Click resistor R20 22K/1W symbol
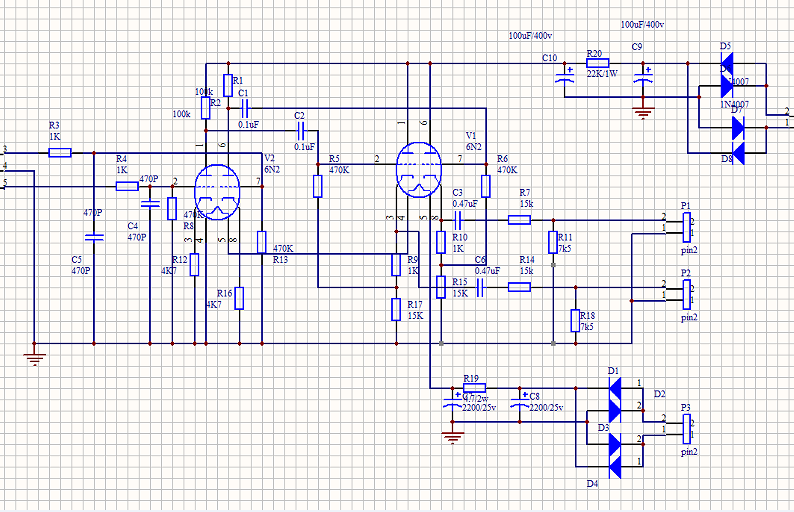The image size is (794, 512). (x=597, y=63)
